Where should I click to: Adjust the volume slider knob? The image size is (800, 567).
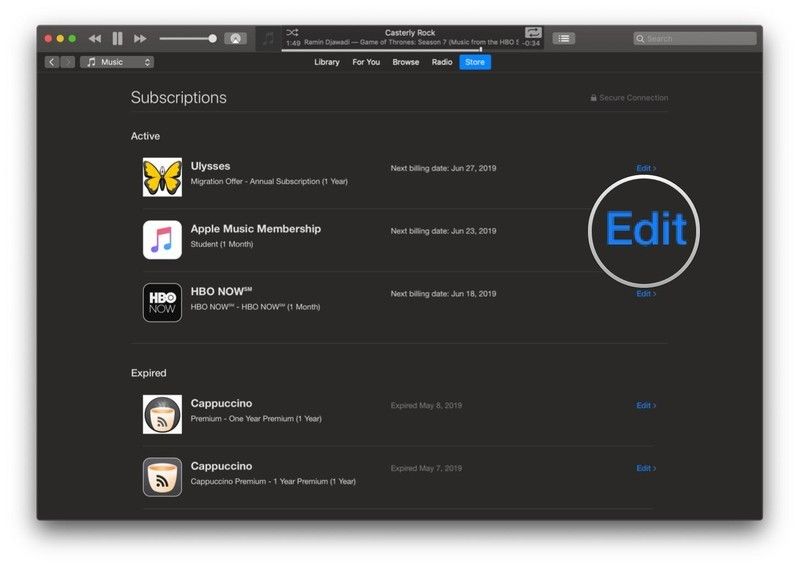[x=212, y=38]
